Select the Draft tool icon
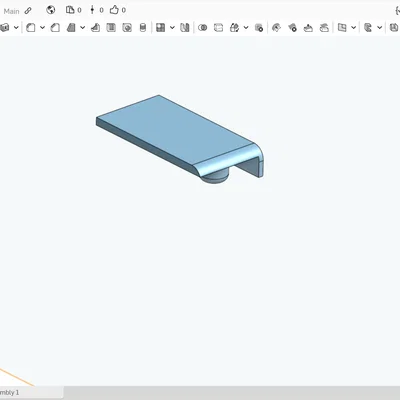 tap(71, 28)
